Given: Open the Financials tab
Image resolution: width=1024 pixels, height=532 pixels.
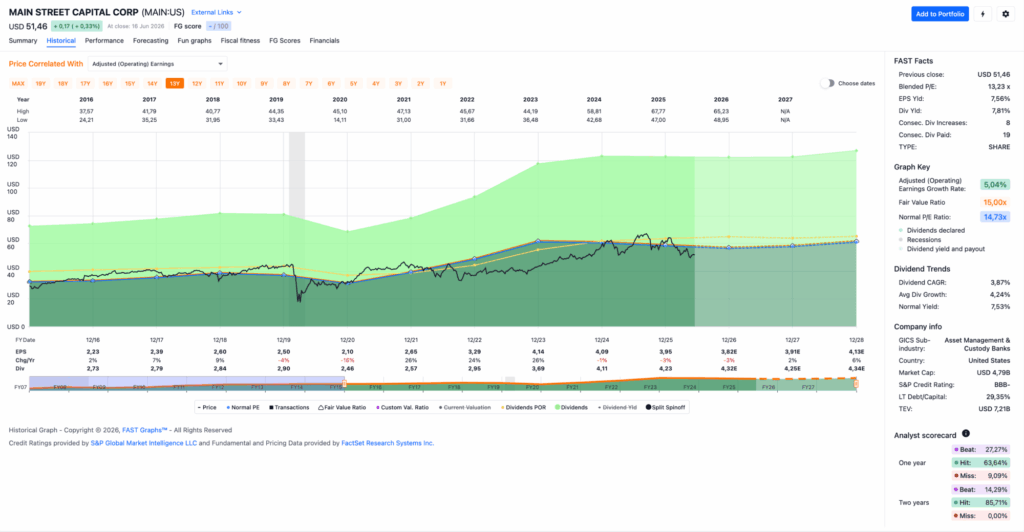Looking at the screenshot, I should (x=325, y=40).
